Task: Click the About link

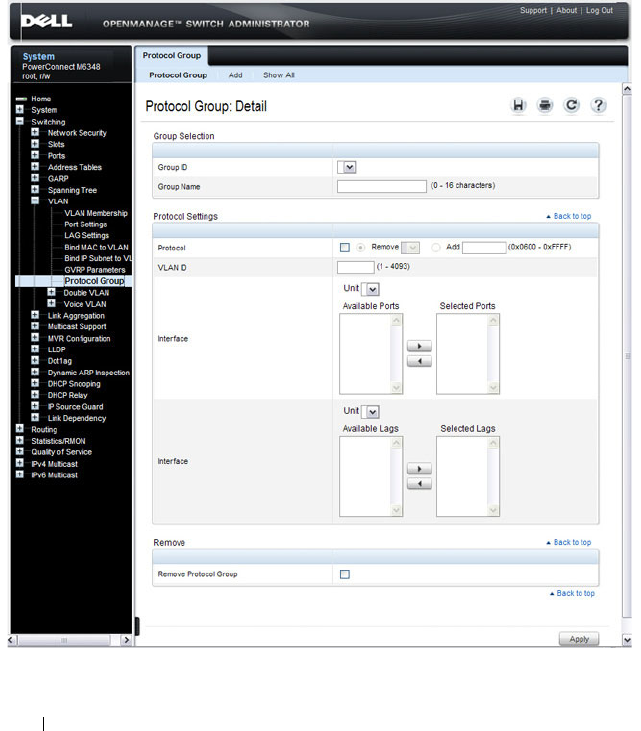Action: click(566, 10)
